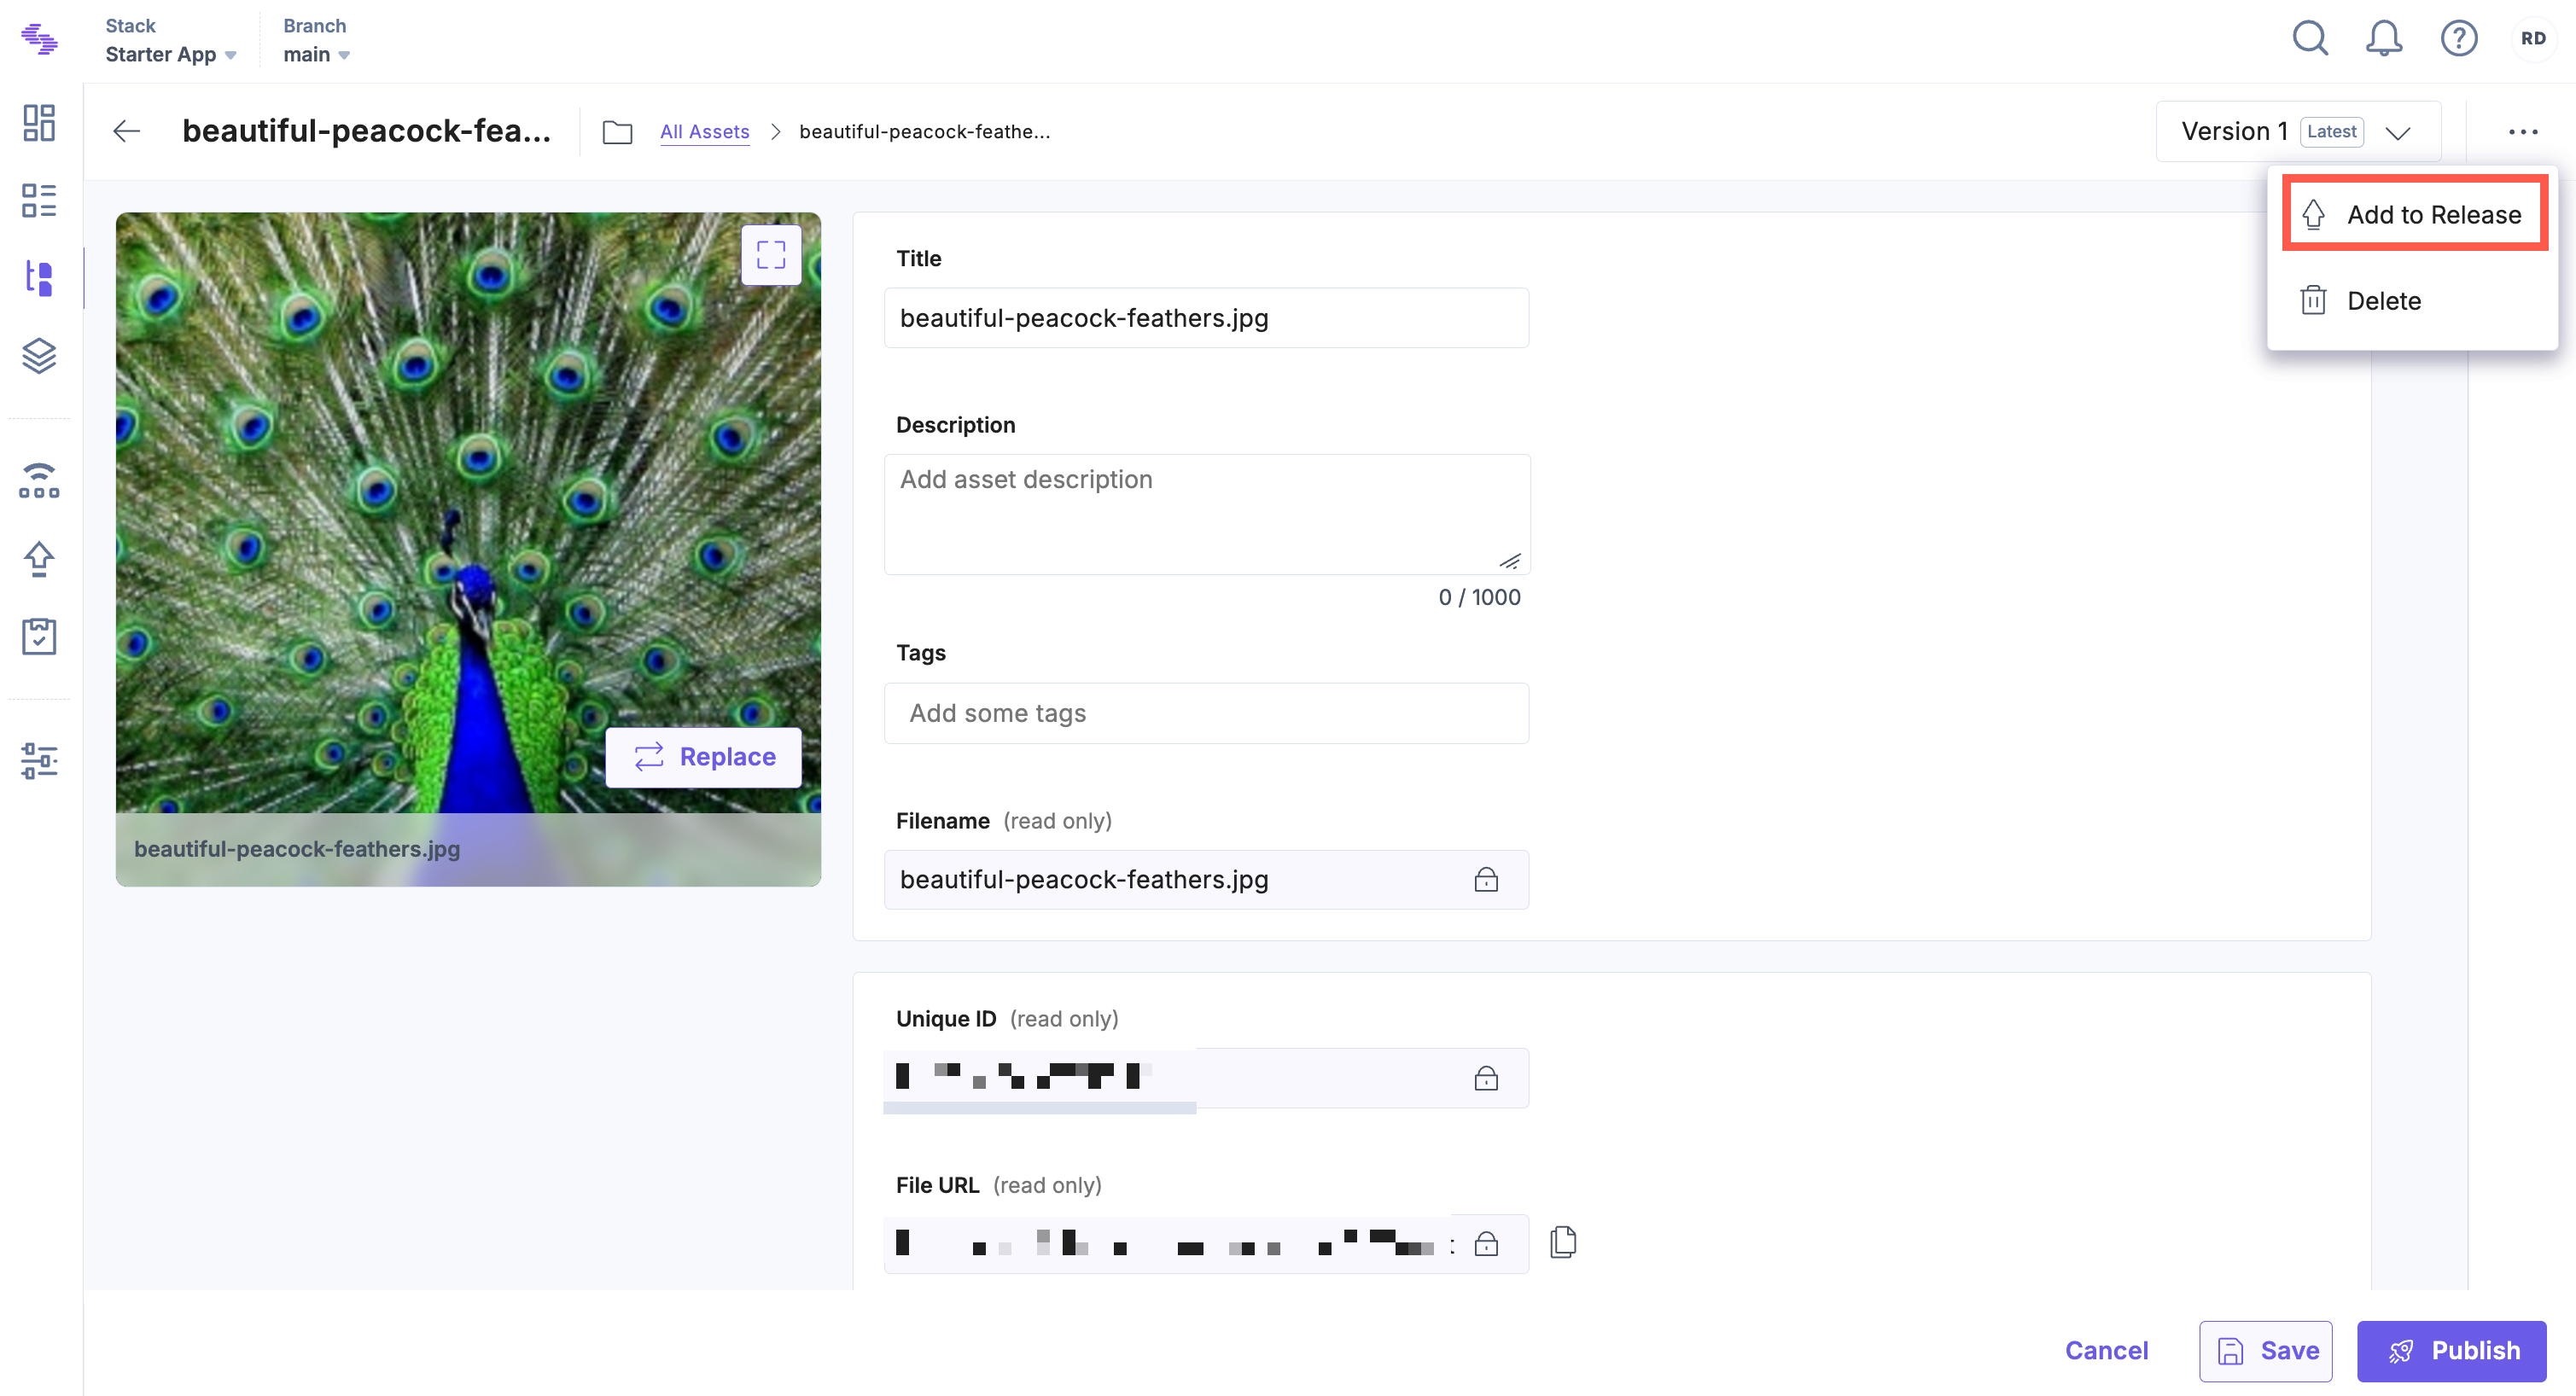Click the Title input field
This screenshot has height=1396, width=2576.
1206,318
